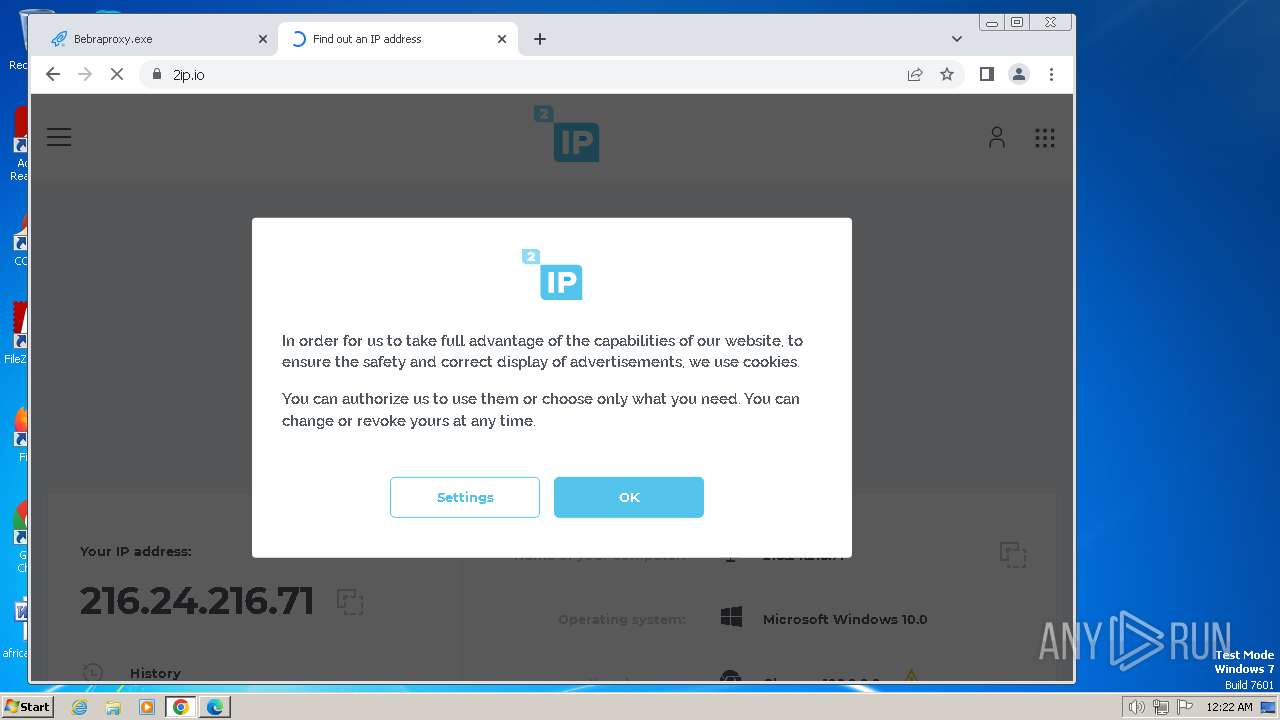Click OK in the cookie dialog
1280x720 pixels.
pos(629,497)
